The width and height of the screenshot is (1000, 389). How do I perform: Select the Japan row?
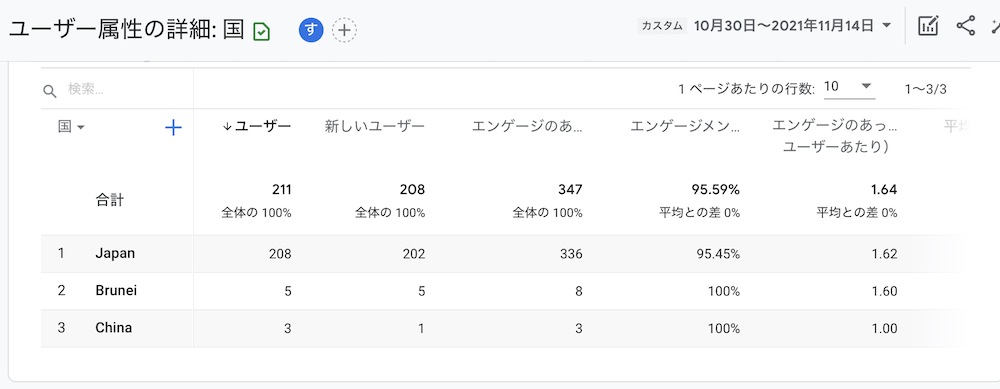501,254
